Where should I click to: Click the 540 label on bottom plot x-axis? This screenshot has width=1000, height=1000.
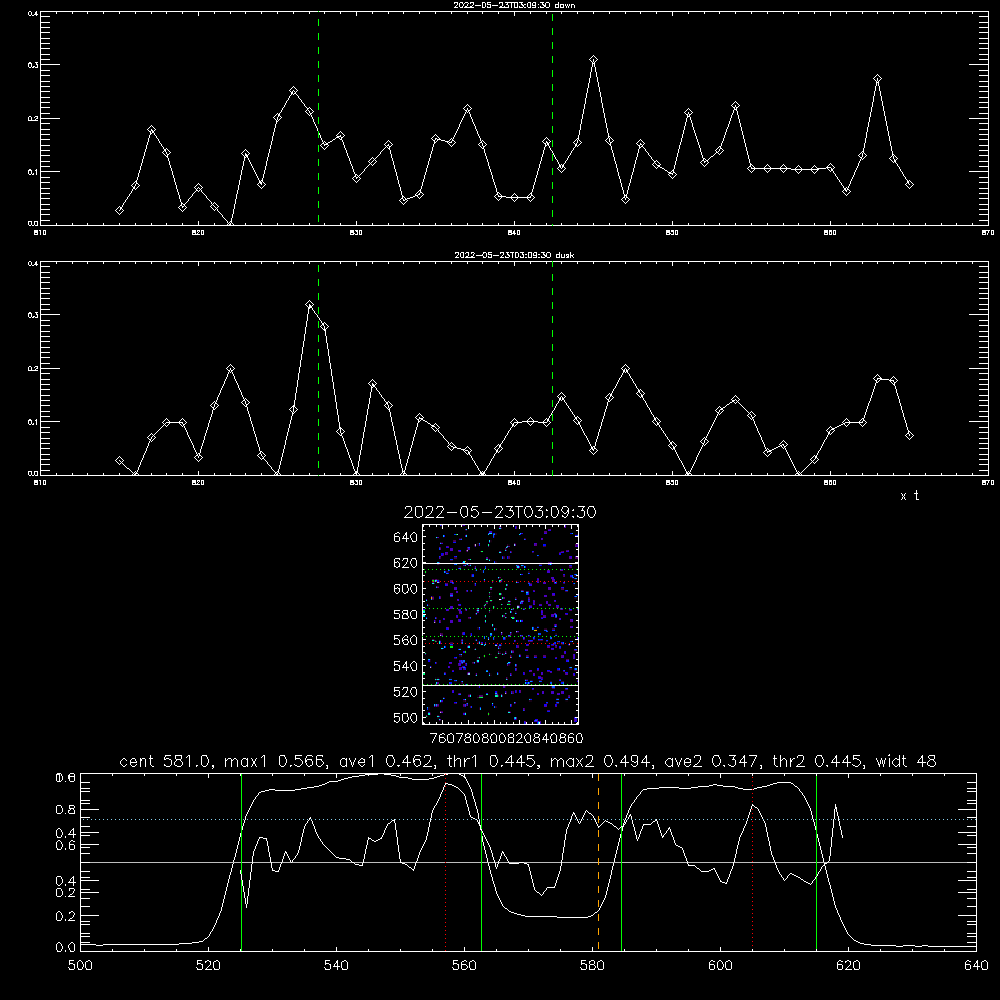pyautogui.click(x=336, y=966)
